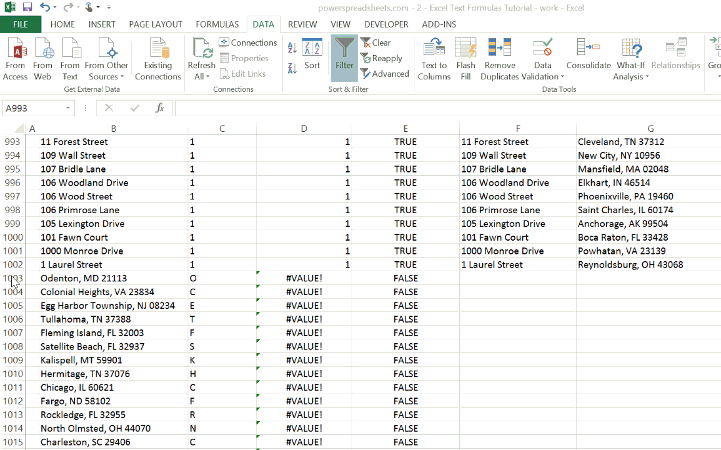Run Flash Fill from the ribbon
Image resolution: width=721 pixels, height=450 pixels.
click(x=465, y=58)
